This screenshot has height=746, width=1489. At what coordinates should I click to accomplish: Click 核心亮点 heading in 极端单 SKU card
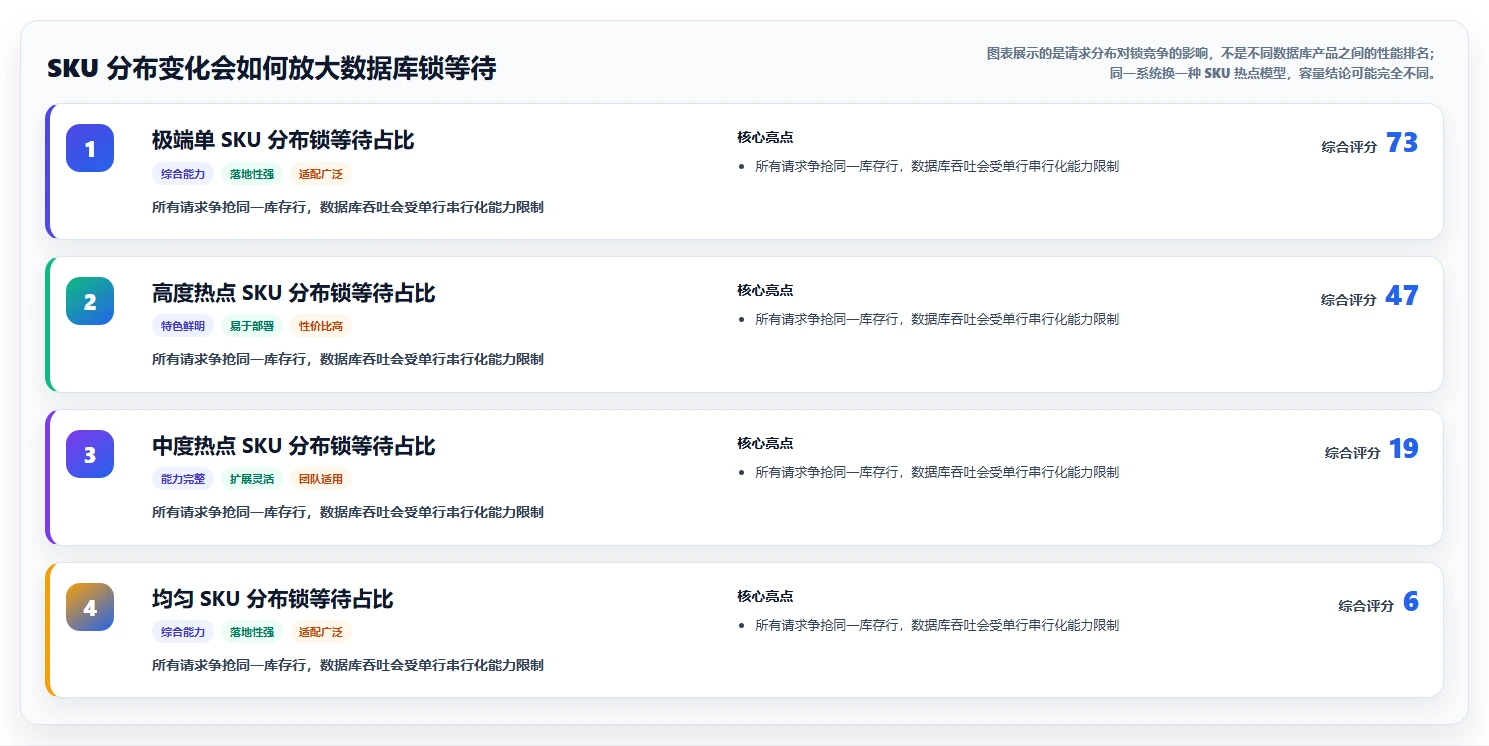point(765,137)
